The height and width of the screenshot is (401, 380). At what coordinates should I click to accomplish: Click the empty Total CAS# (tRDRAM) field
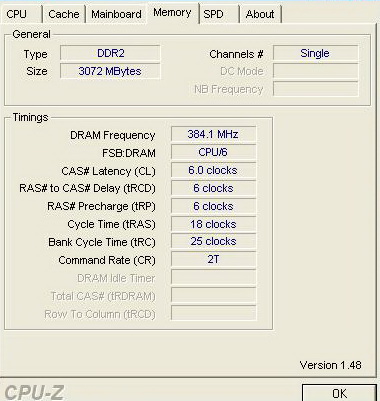coord(213,296)
